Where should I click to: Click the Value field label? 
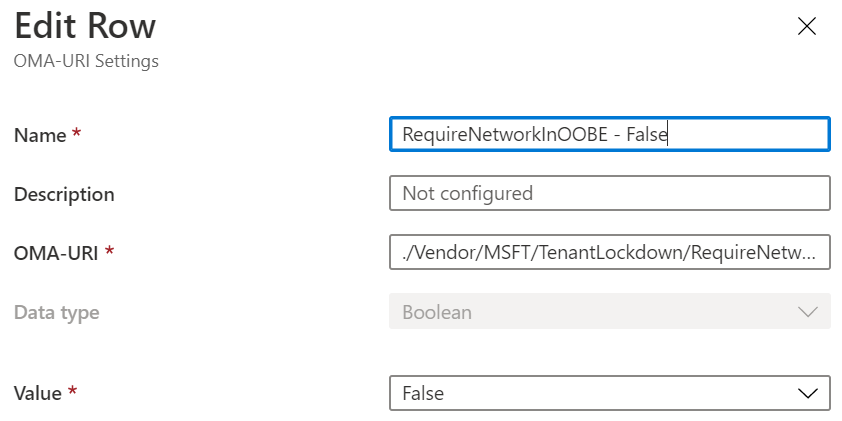38,393
